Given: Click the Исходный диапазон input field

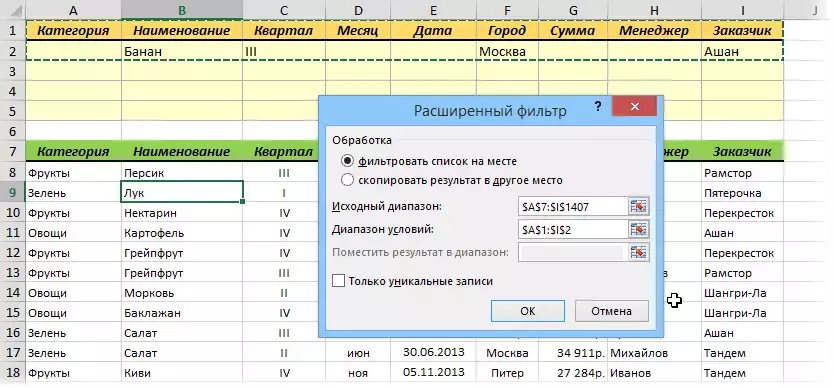Looking at the screenshot, I should point(572,207).
